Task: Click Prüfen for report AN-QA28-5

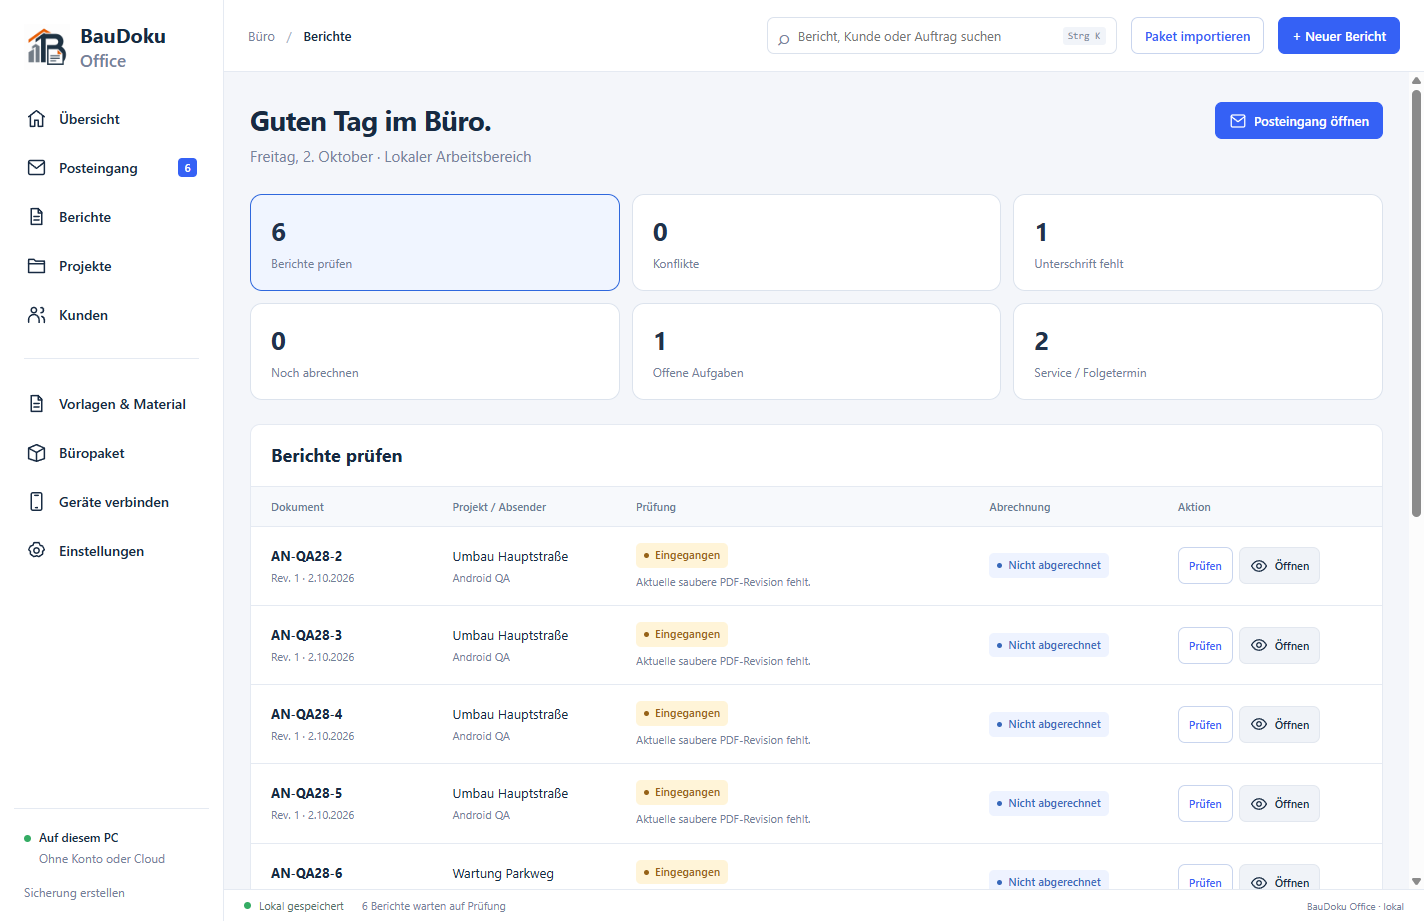Action: point(1205,804)
